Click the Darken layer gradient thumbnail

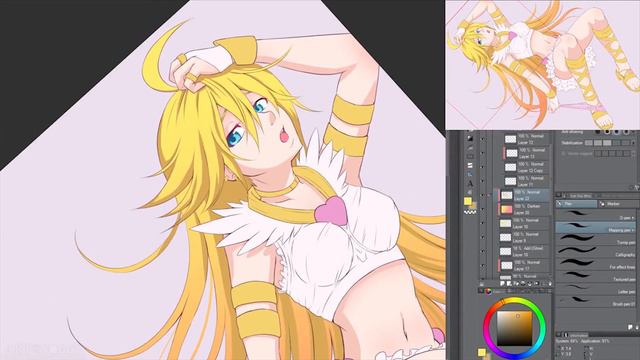tap(507, 209)
